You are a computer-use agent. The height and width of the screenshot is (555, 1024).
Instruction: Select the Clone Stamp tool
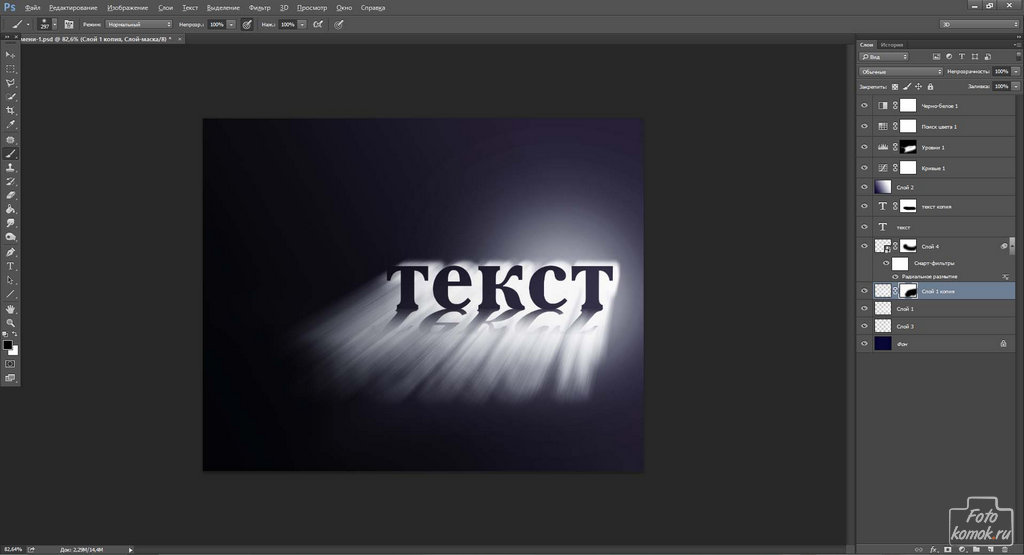click(x=10, y=168)
